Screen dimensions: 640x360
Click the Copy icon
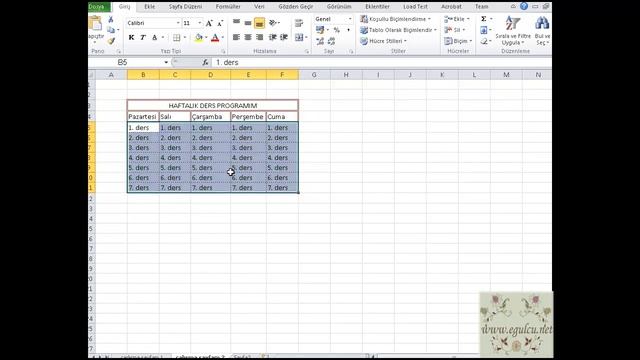(111, 30)
